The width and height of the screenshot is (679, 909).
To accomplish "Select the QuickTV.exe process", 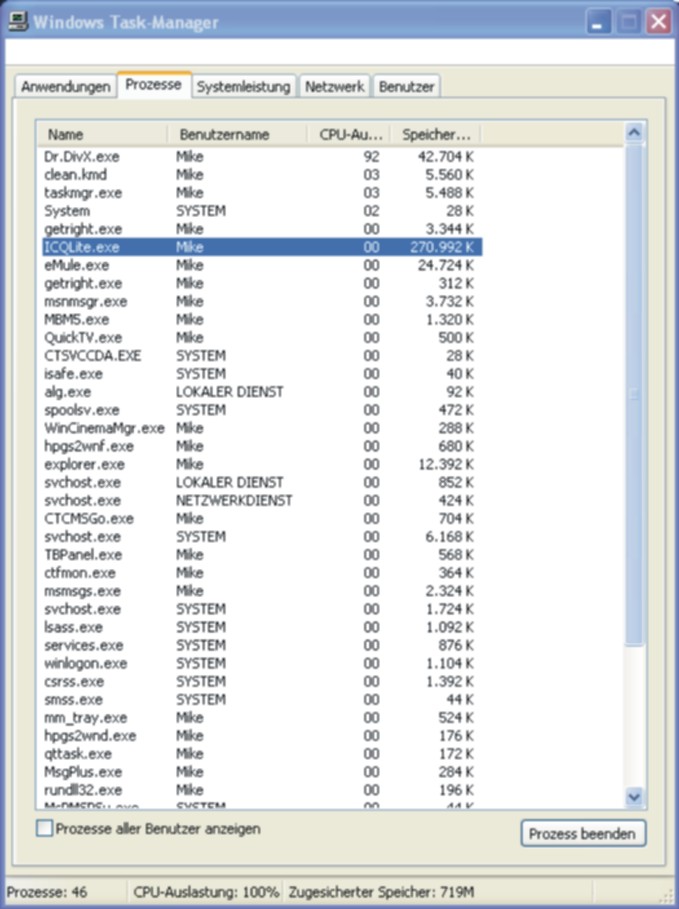I will click(x=262, y=337).
